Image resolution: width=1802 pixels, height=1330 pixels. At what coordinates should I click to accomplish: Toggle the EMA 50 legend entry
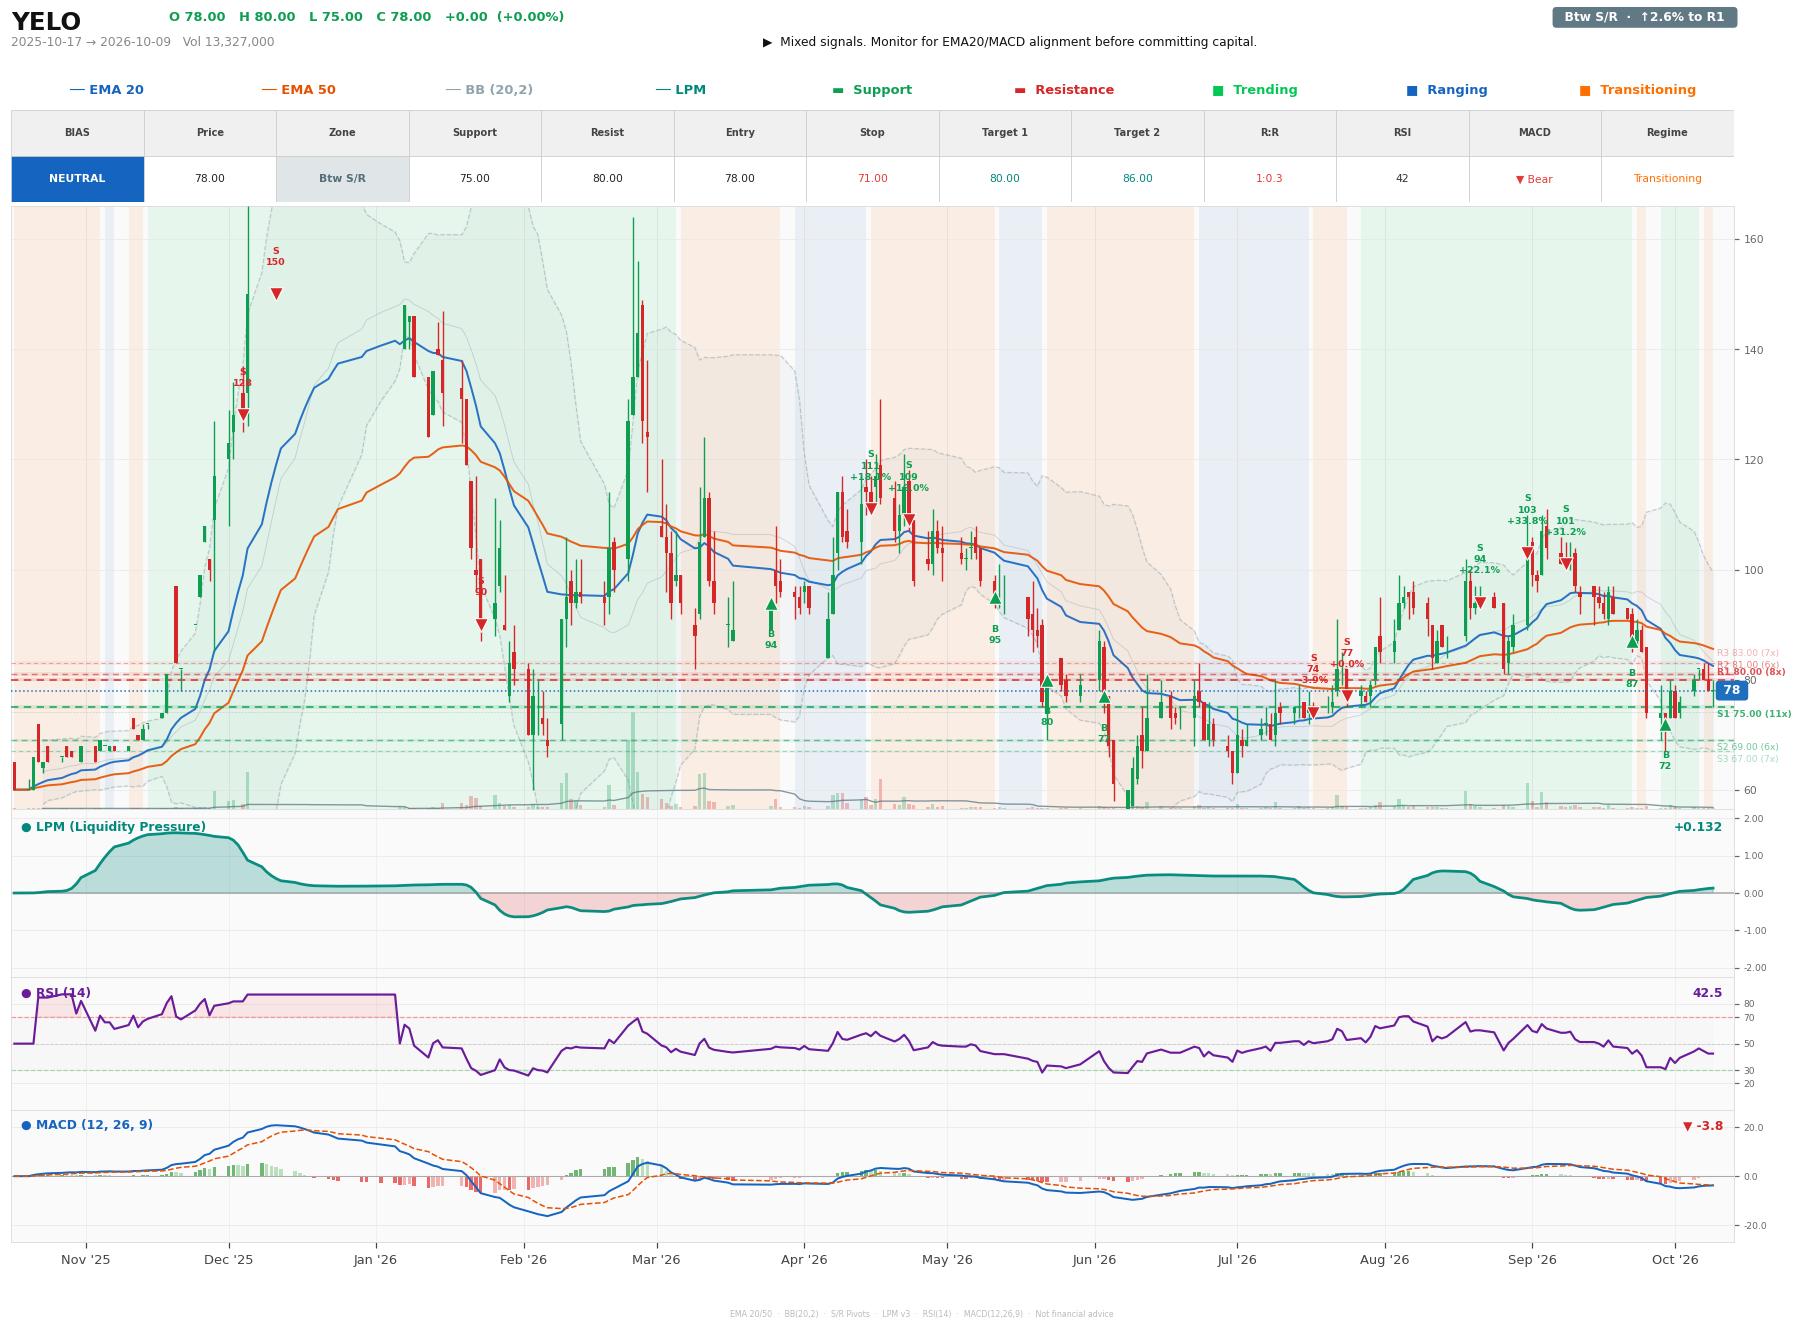click(299, 90)
